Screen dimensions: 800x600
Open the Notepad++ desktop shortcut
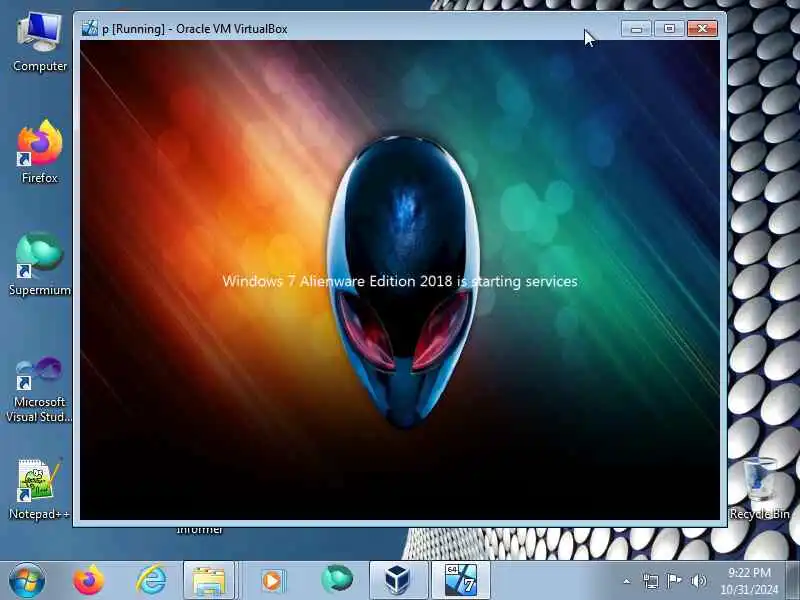pyautogui.click(x=39, y=489)
